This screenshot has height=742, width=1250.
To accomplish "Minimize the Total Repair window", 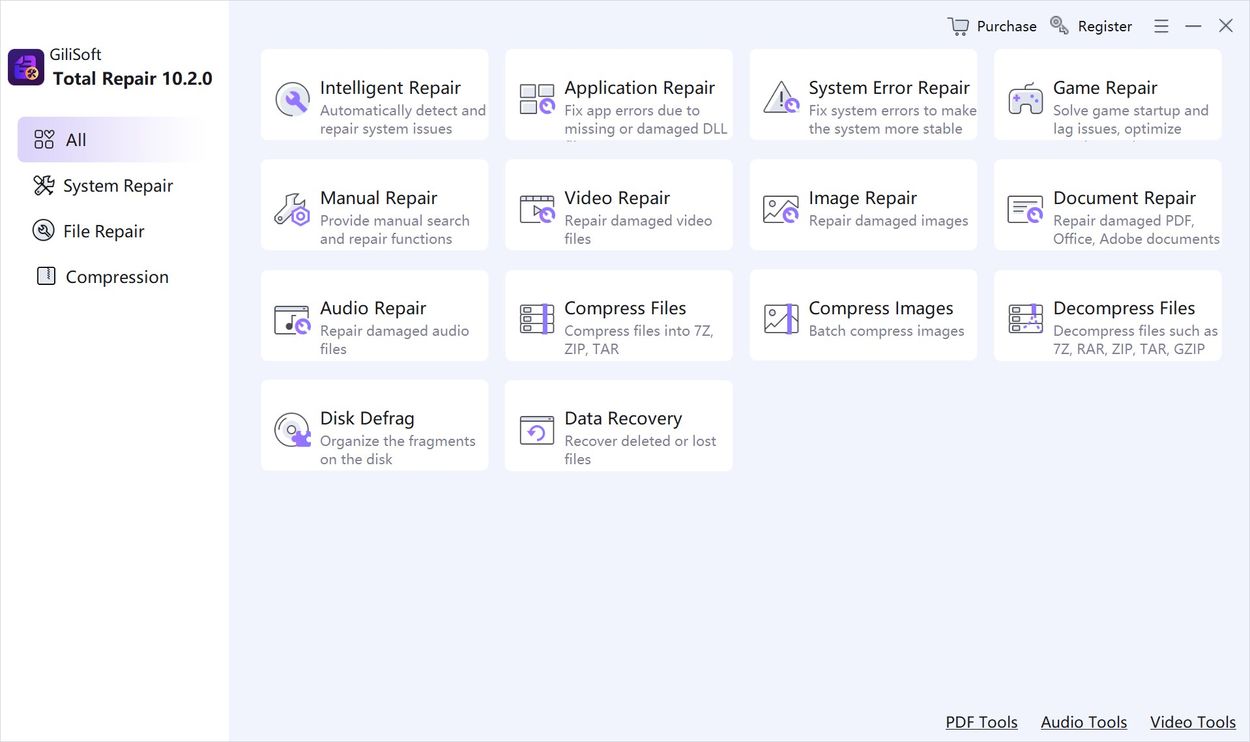I will tap(1193, 26).
